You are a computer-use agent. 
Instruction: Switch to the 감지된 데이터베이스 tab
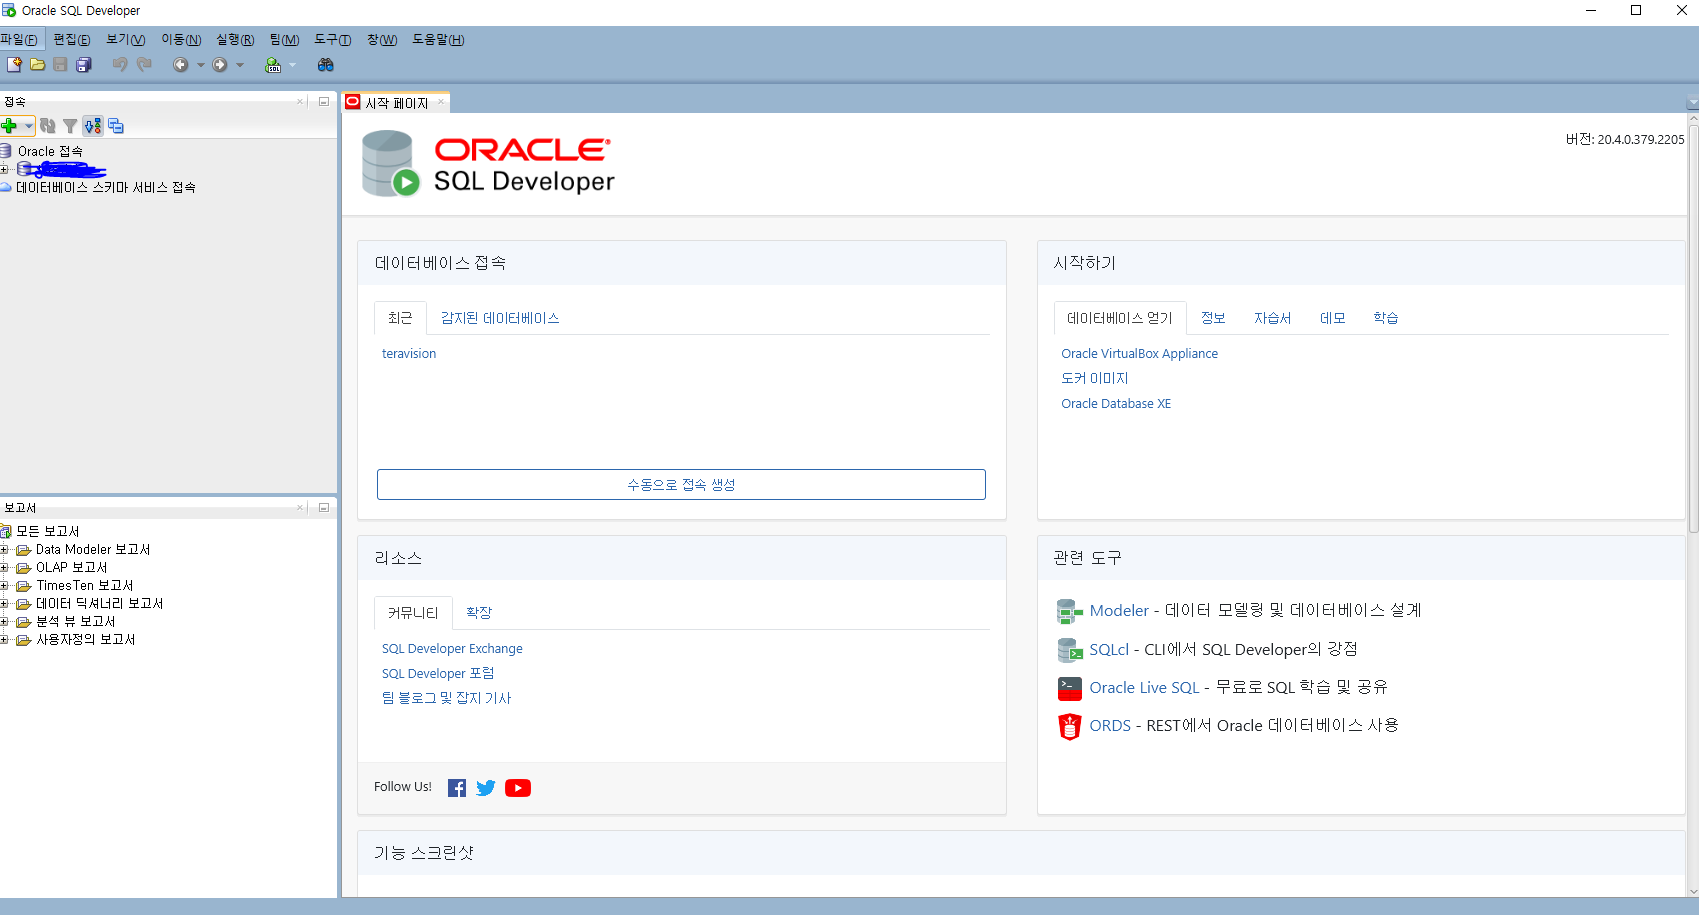(500, 318)
